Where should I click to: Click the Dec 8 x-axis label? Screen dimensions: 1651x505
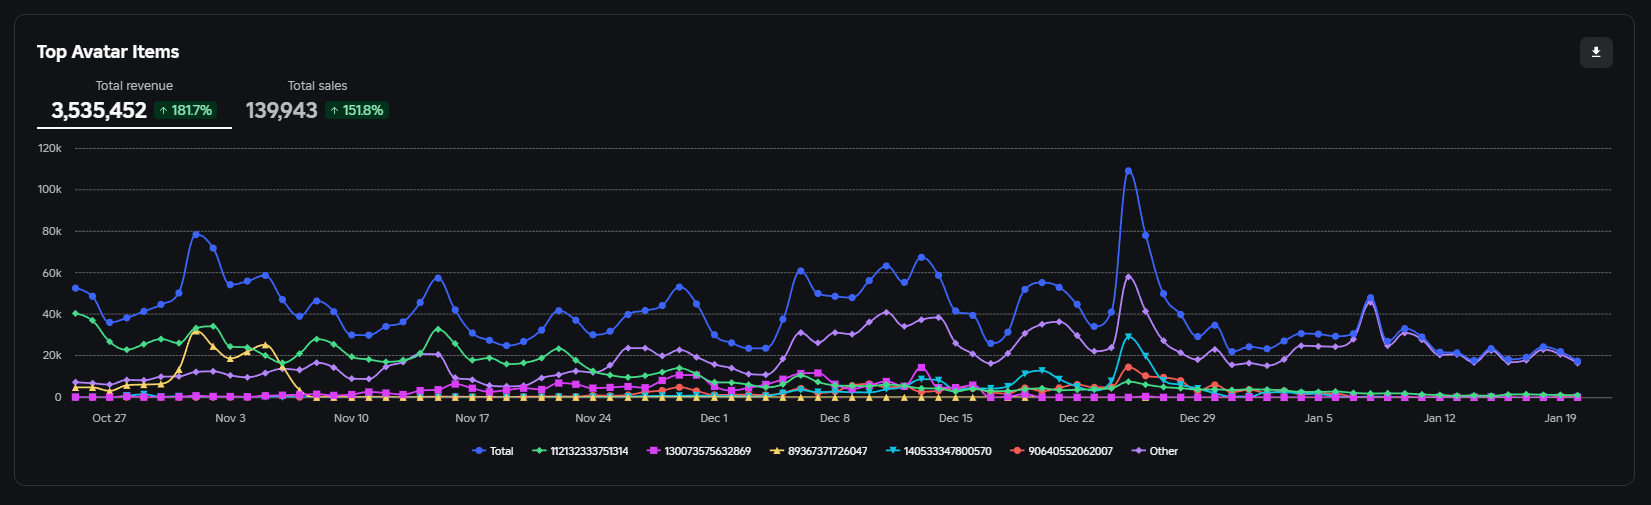click(835, 418)
